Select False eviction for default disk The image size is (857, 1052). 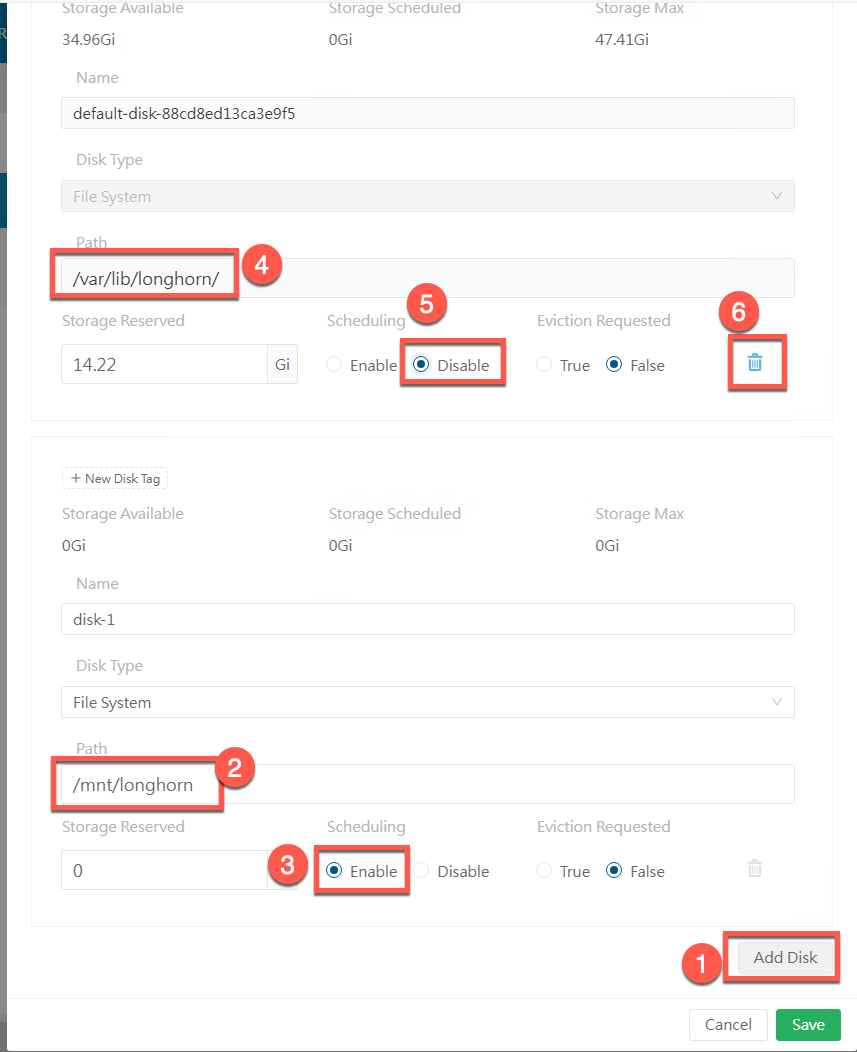tap(615, 366)
